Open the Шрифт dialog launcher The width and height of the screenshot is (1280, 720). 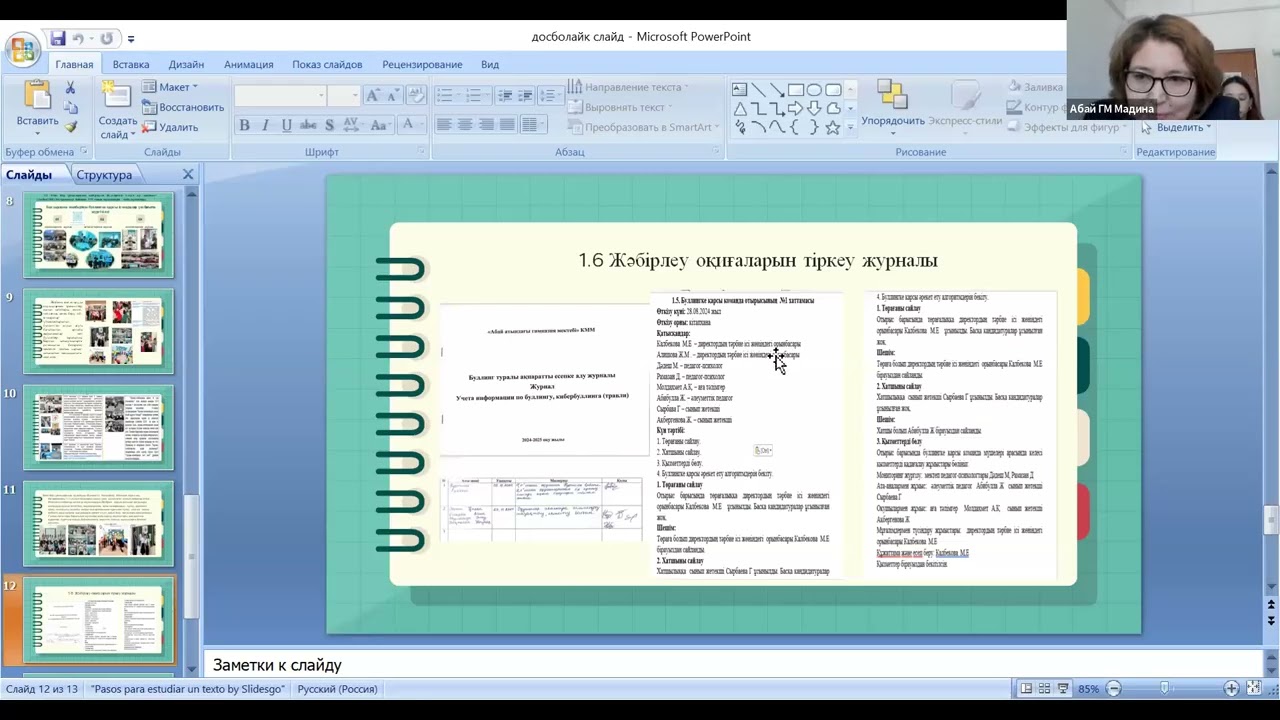pyautogui.click(x=420, y=152)
